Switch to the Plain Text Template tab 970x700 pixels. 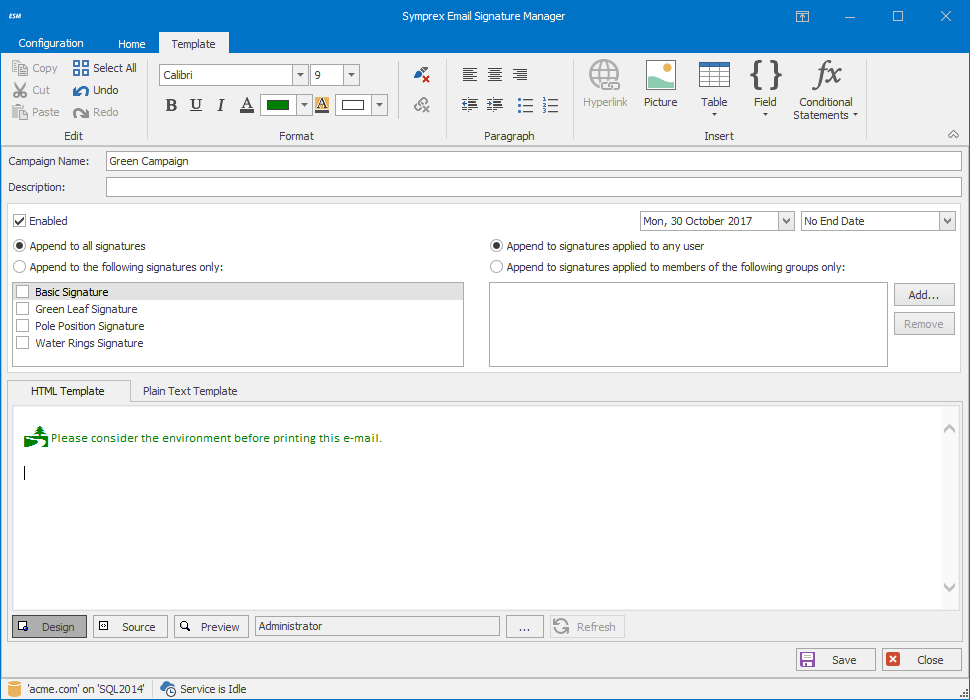(x=190, y=391)
